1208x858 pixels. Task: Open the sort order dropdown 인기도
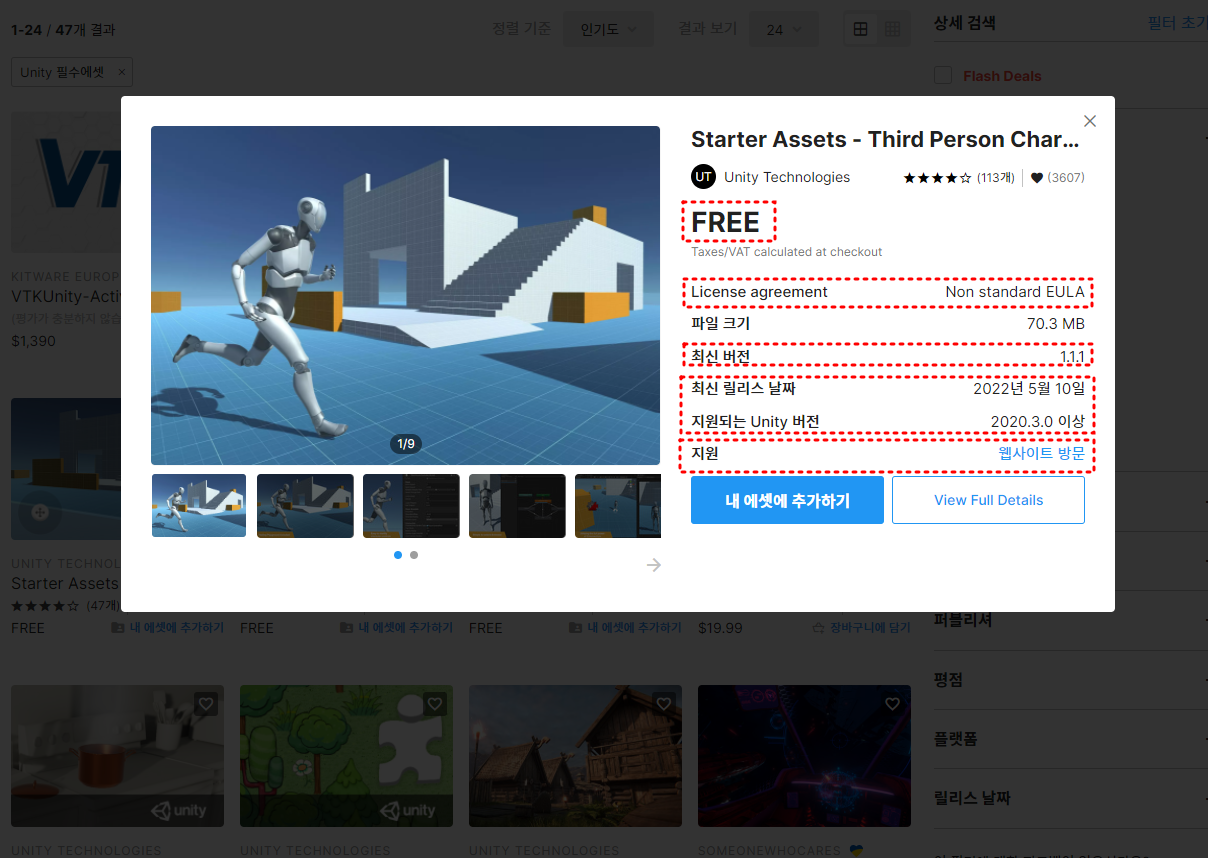[608, 30]
